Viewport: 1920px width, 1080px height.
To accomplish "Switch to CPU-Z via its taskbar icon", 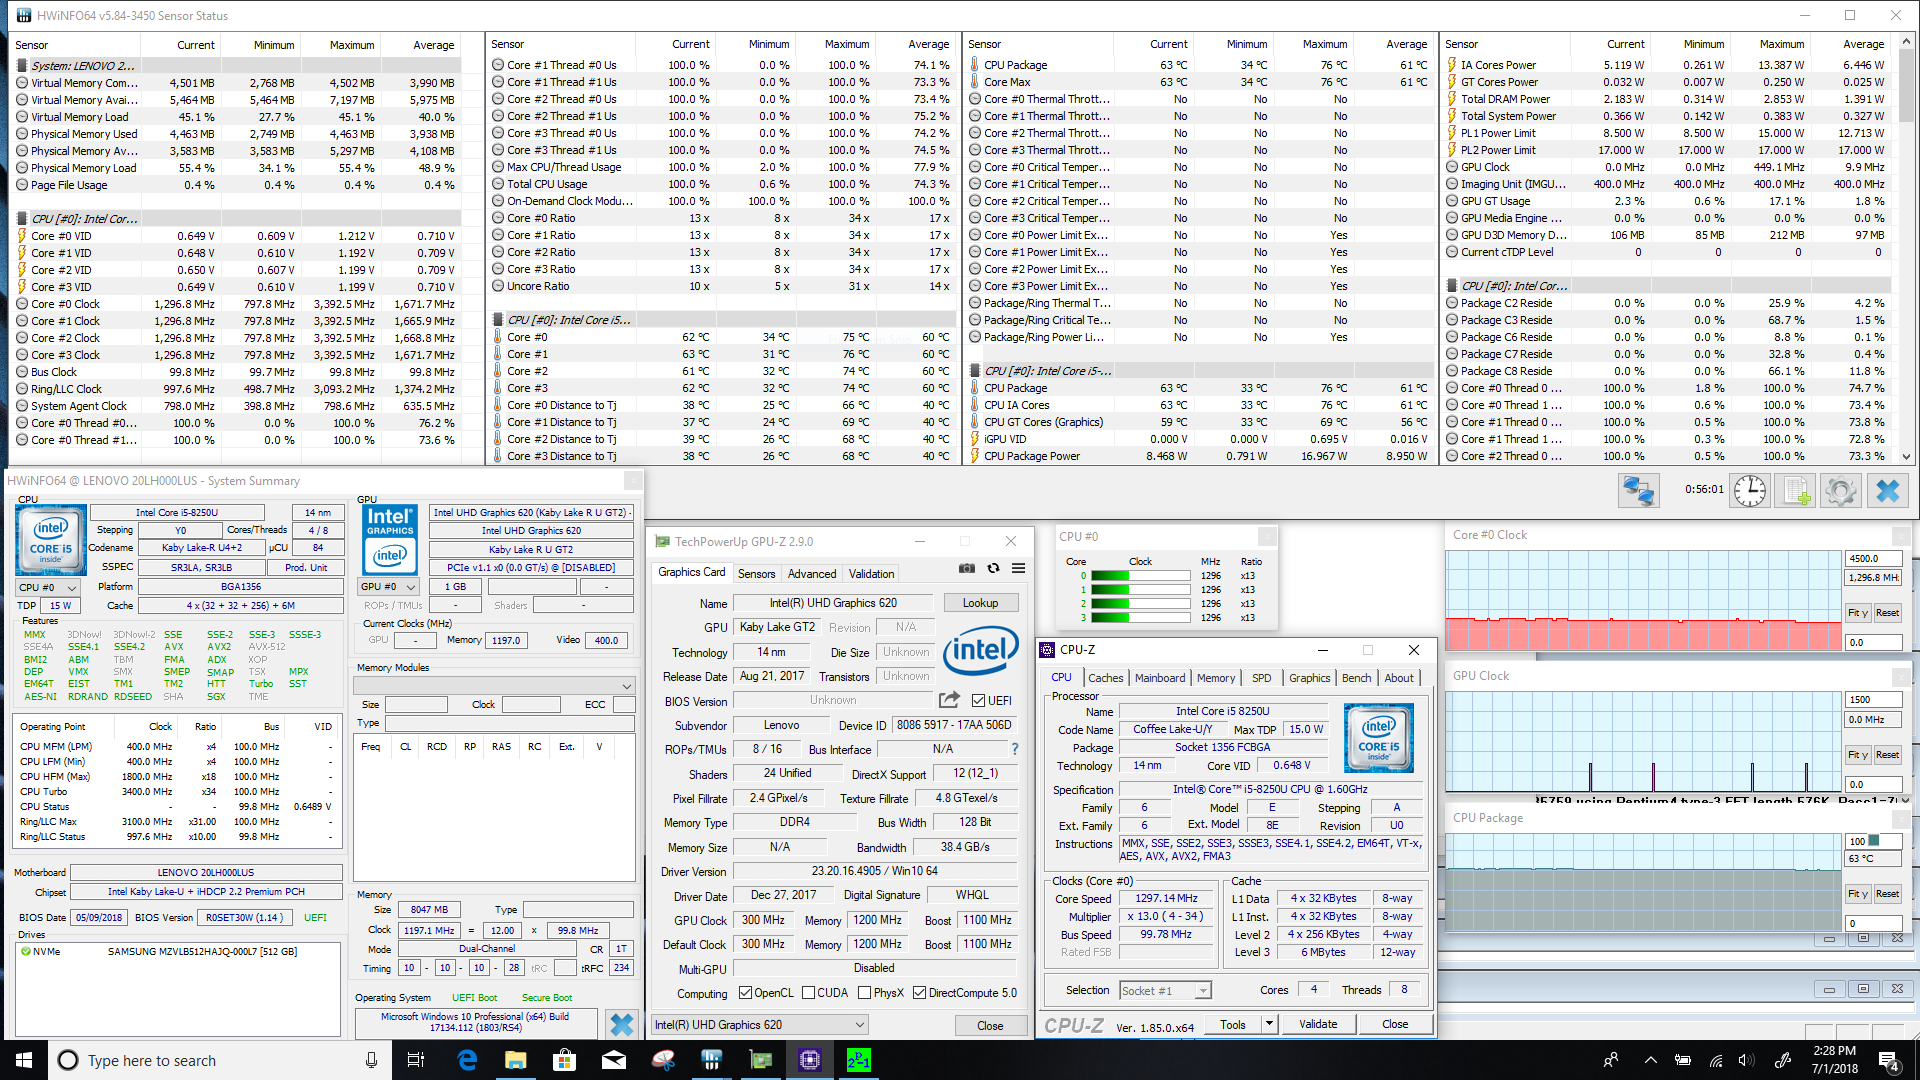I will point(809,1060).
